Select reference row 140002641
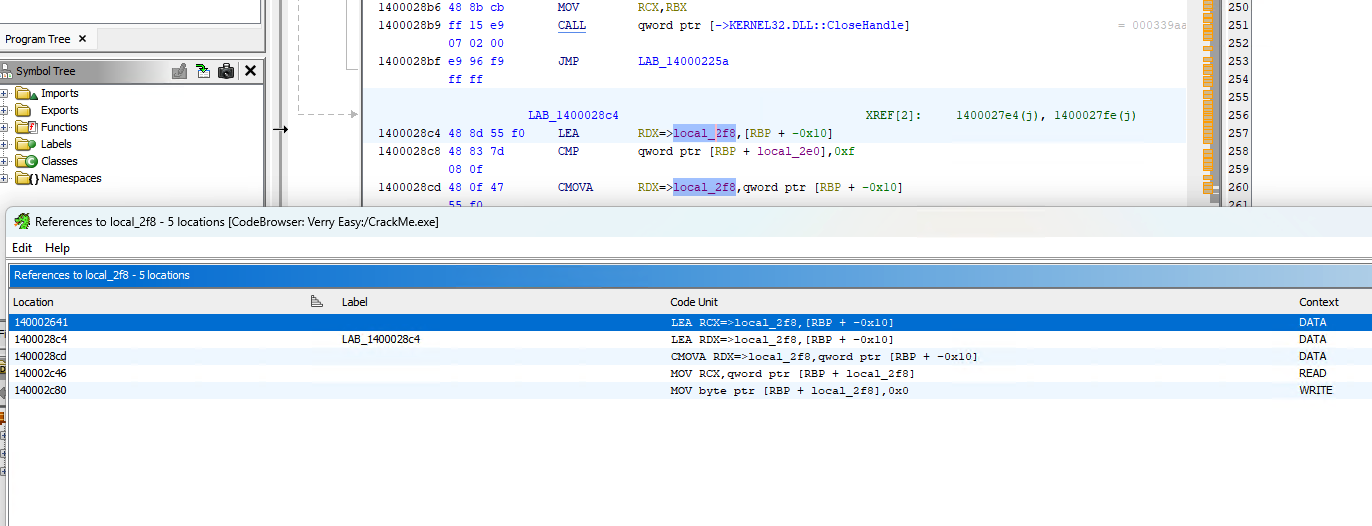Screen dimensions: 1372x526 pos(690,322)
